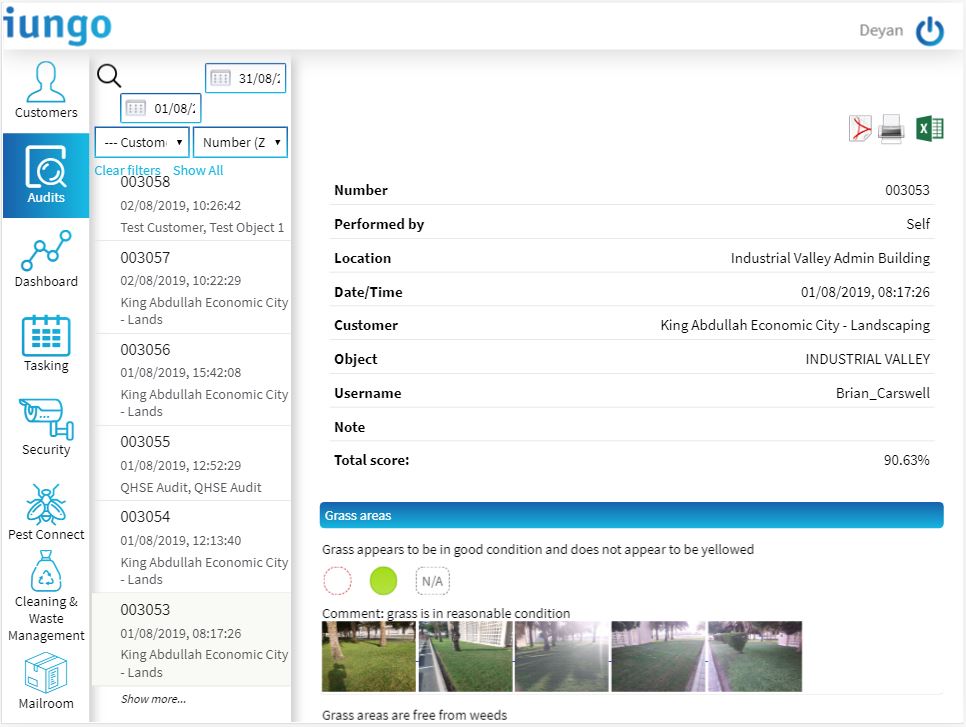The image size is (966, 727).
Task: Click the Show All link
Action: (198, 171)
